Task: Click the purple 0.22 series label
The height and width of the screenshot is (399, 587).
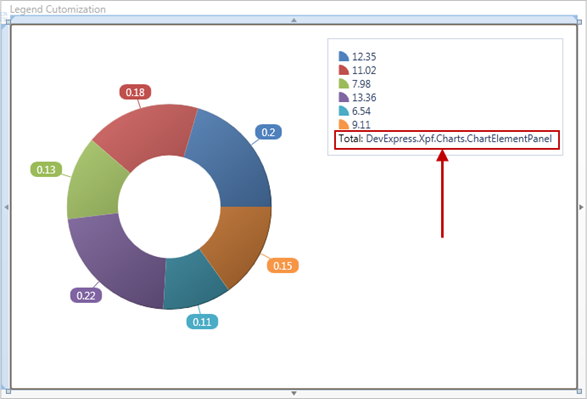Action: (86, 295)
